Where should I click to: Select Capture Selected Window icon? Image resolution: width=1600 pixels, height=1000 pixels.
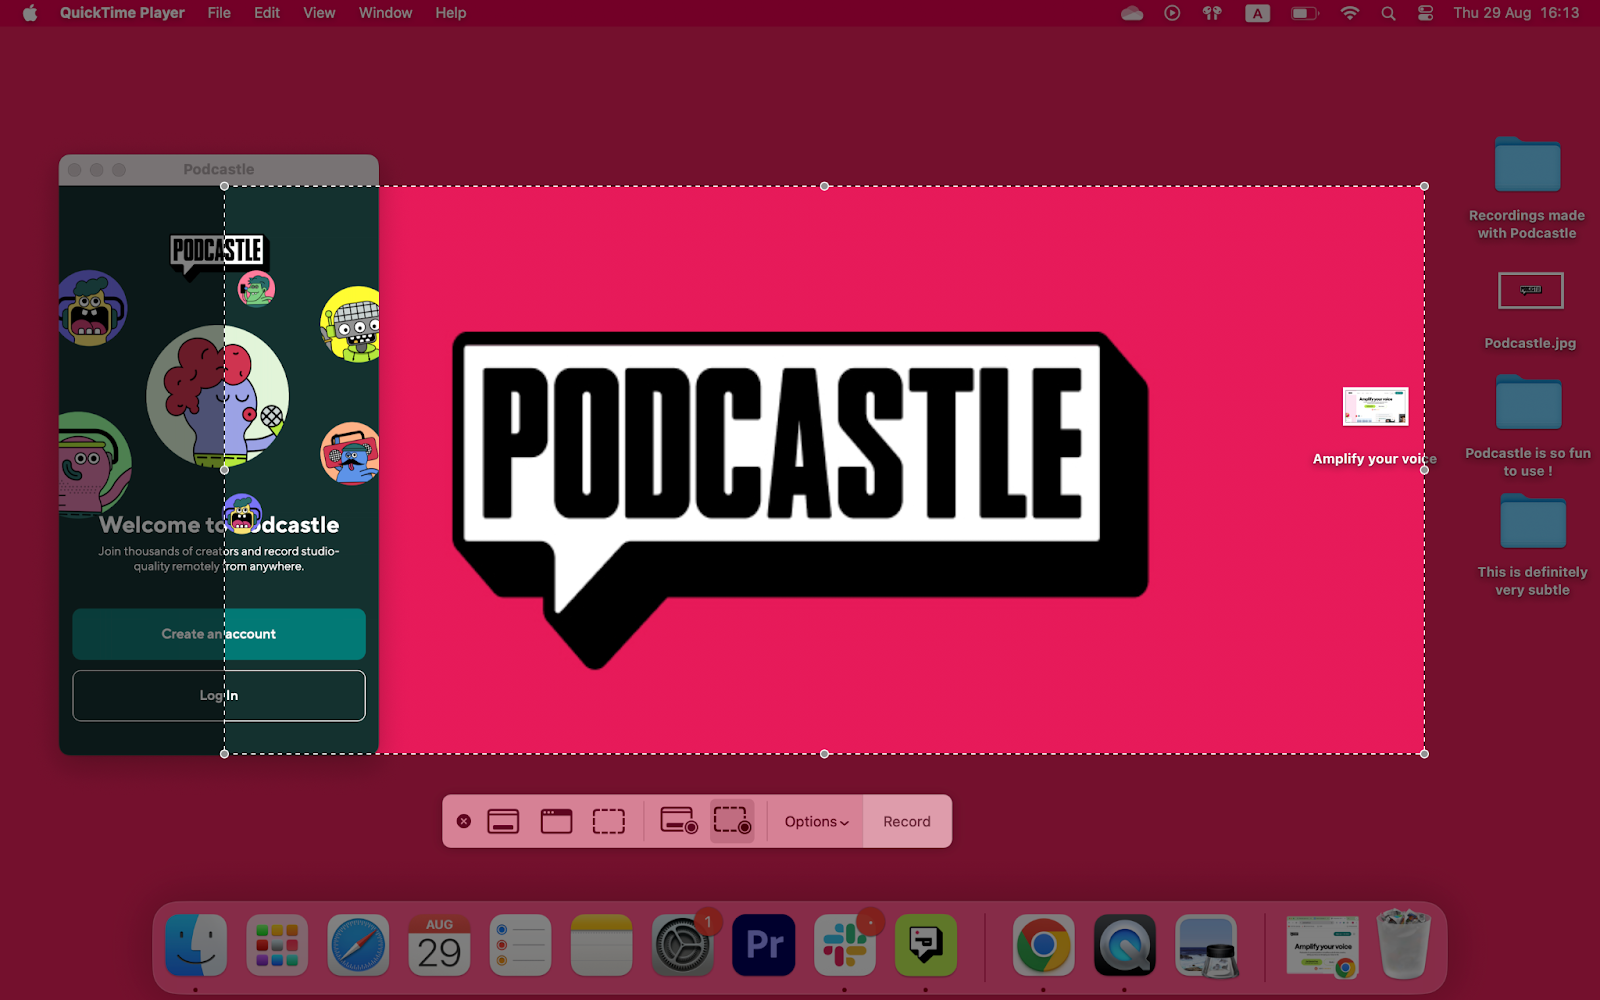[x=556, y=821]
